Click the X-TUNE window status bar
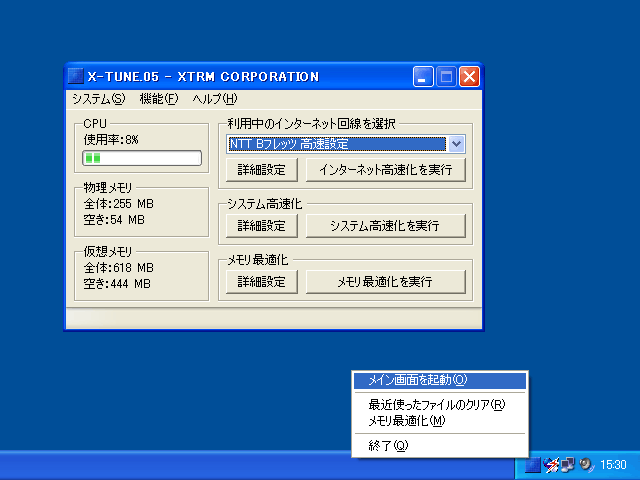Viewport: 640px width, 480px height. tap(273, 318)
